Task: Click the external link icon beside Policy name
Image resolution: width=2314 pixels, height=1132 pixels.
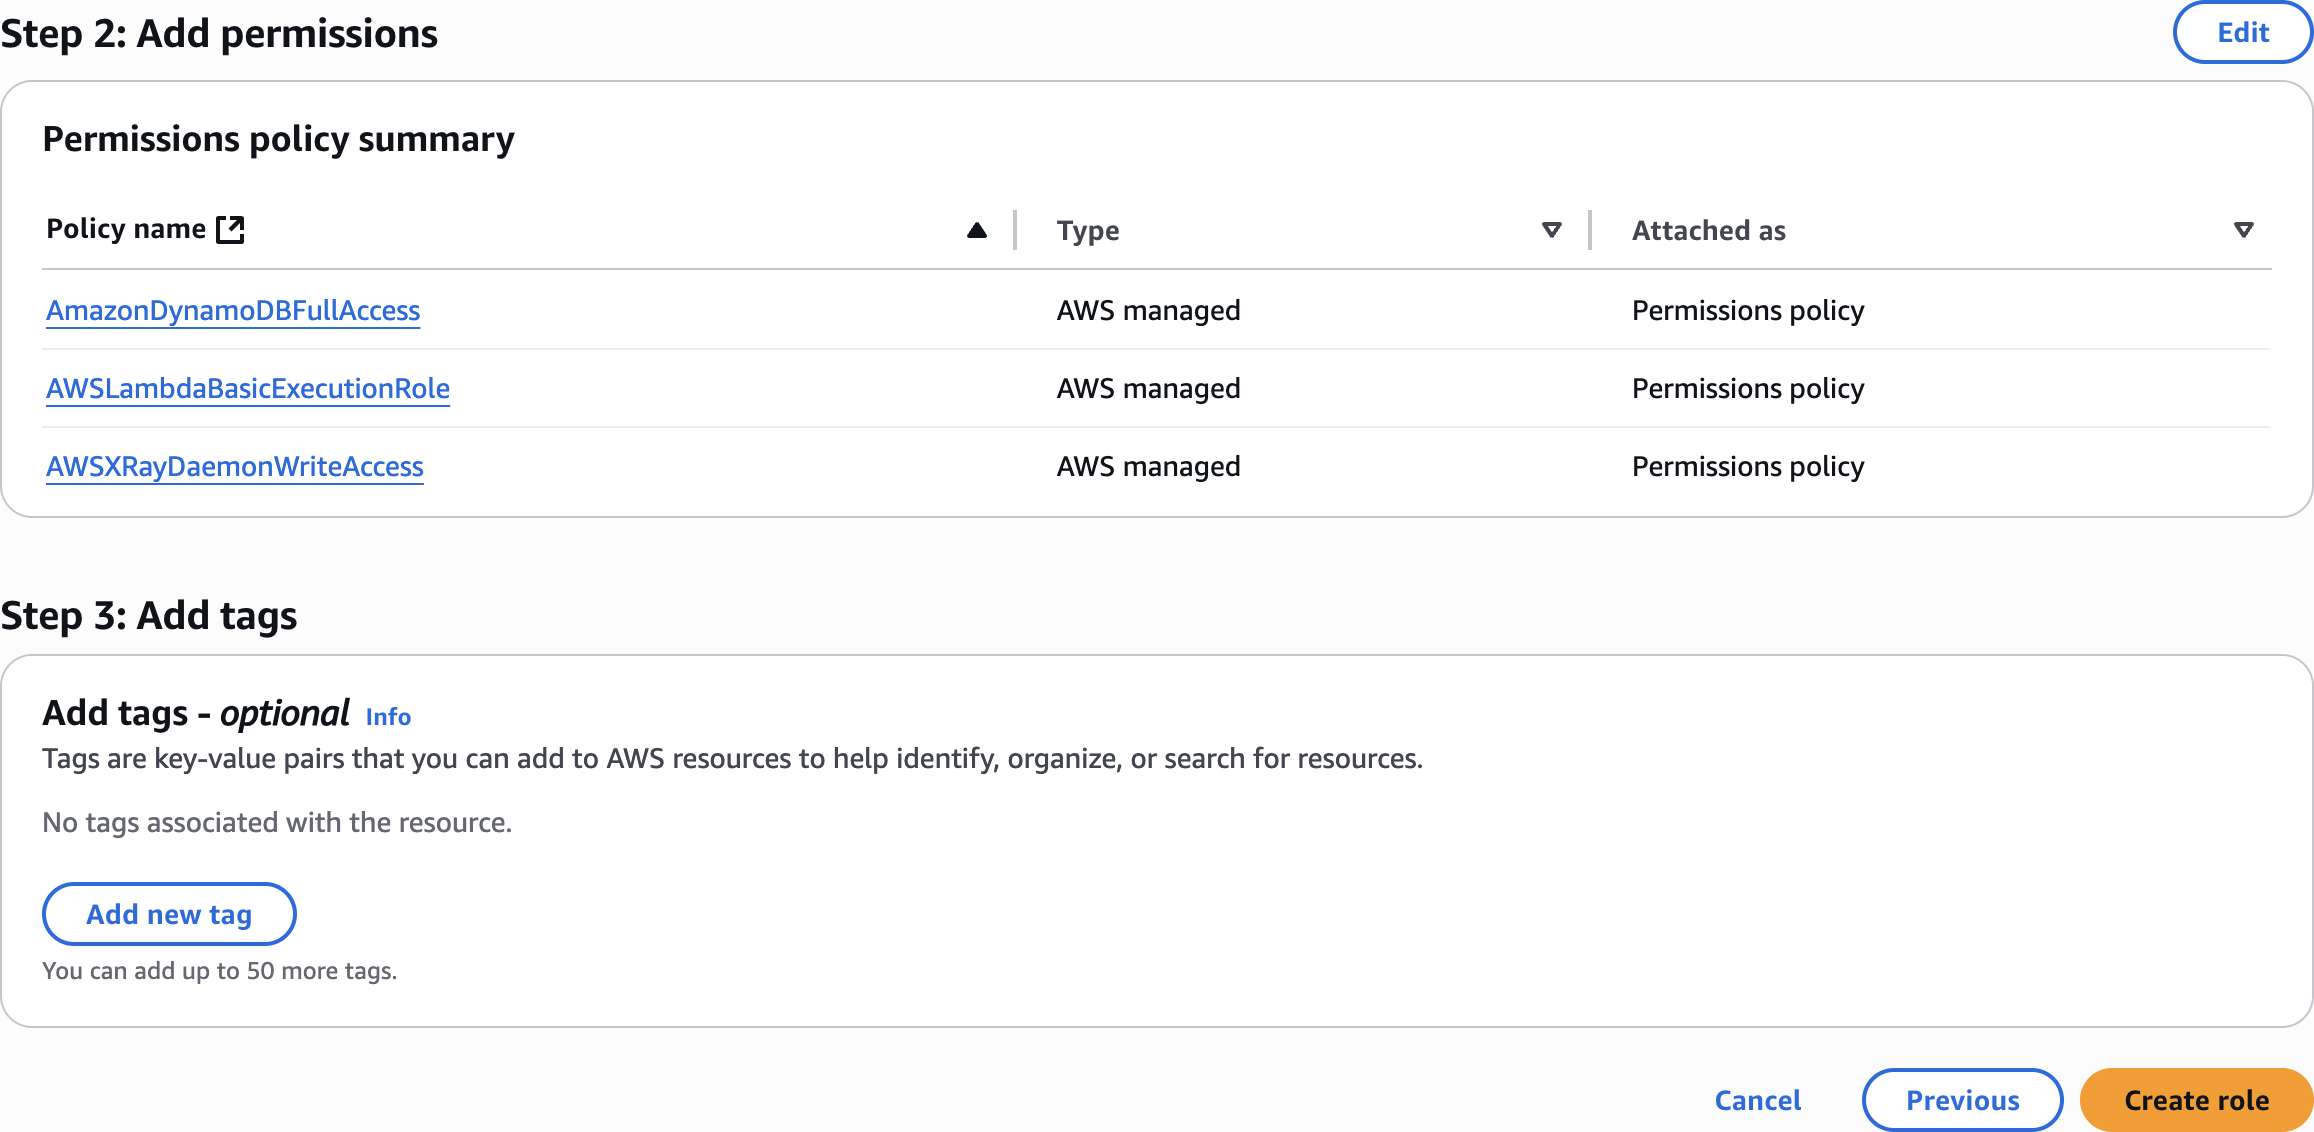Action: pyautogui.click(x=231, y=230)
